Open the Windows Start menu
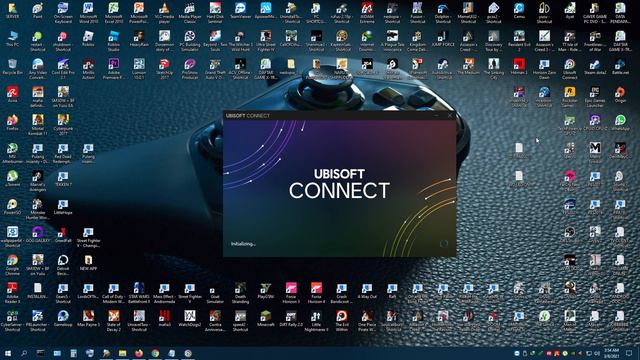Screen dimensions: 640x360 8,353
